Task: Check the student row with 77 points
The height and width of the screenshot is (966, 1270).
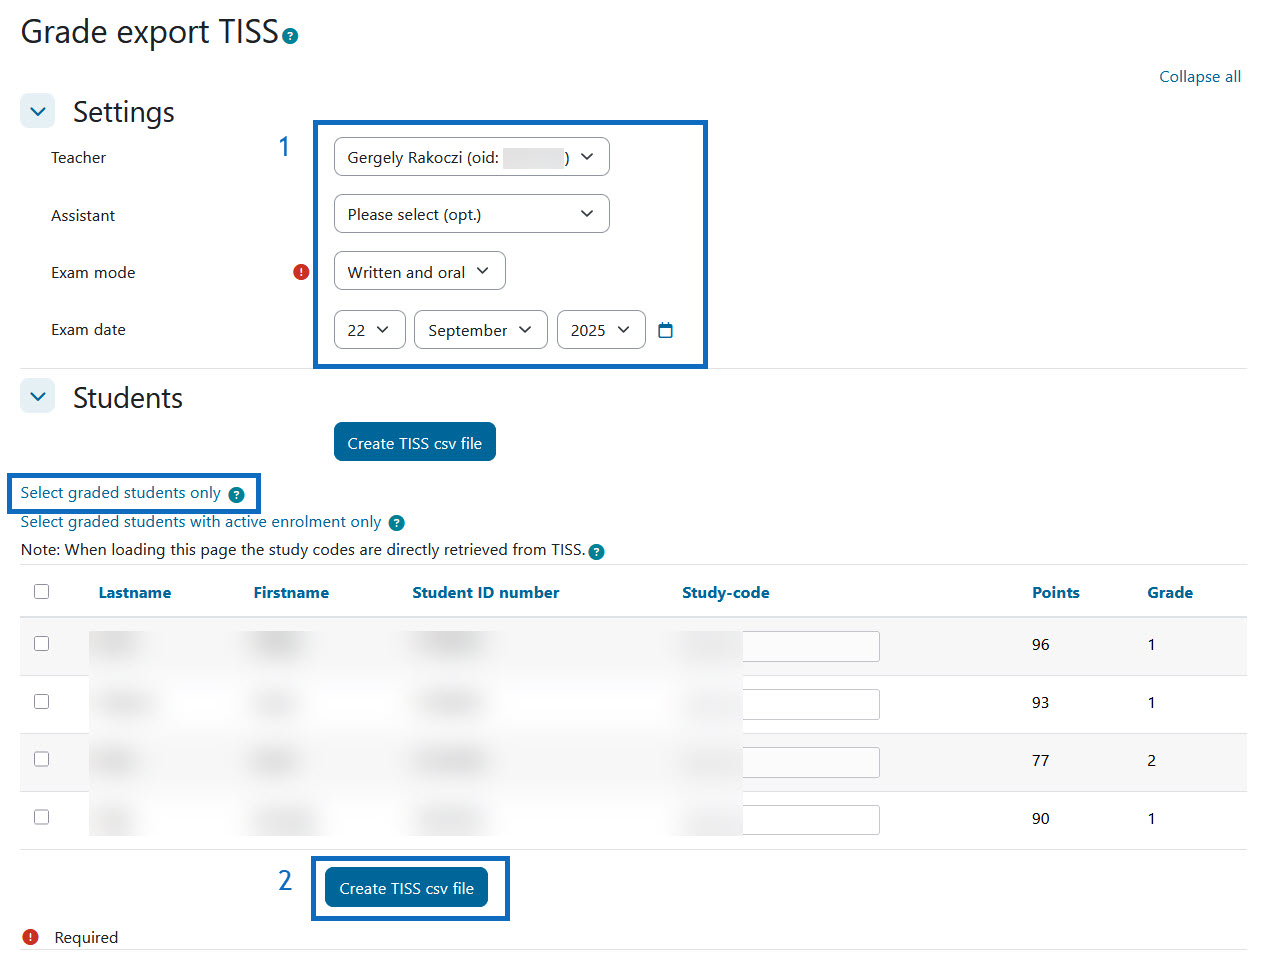Action: pos(42,760)
